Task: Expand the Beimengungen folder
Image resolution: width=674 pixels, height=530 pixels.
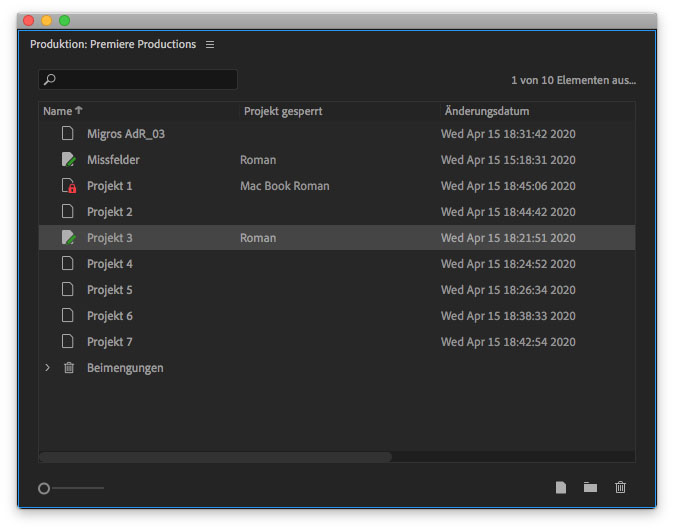Action: (x=47, y=368)
